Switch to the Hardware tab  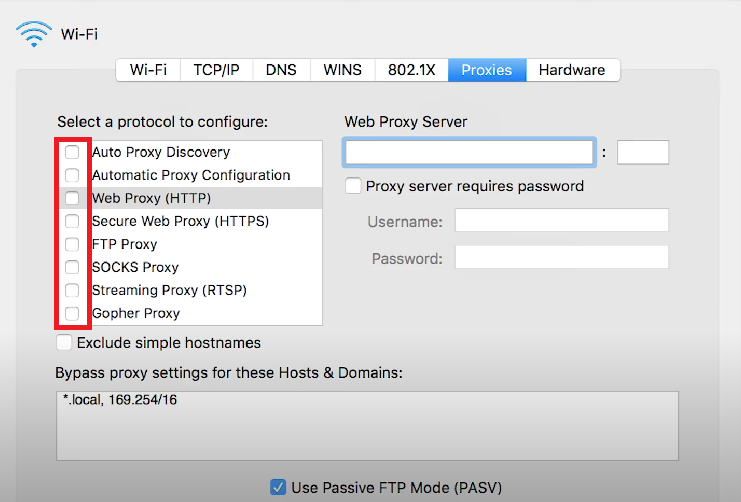pyautogui.click(x=572, y=70)
